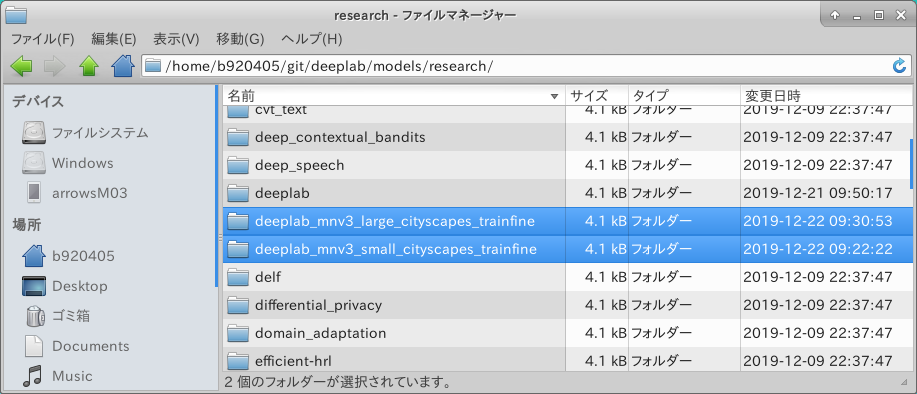The height and width of the screenshot is (394, 917).
Task: Go to parent folder with up arrow
Action: (x=89, y=67)
